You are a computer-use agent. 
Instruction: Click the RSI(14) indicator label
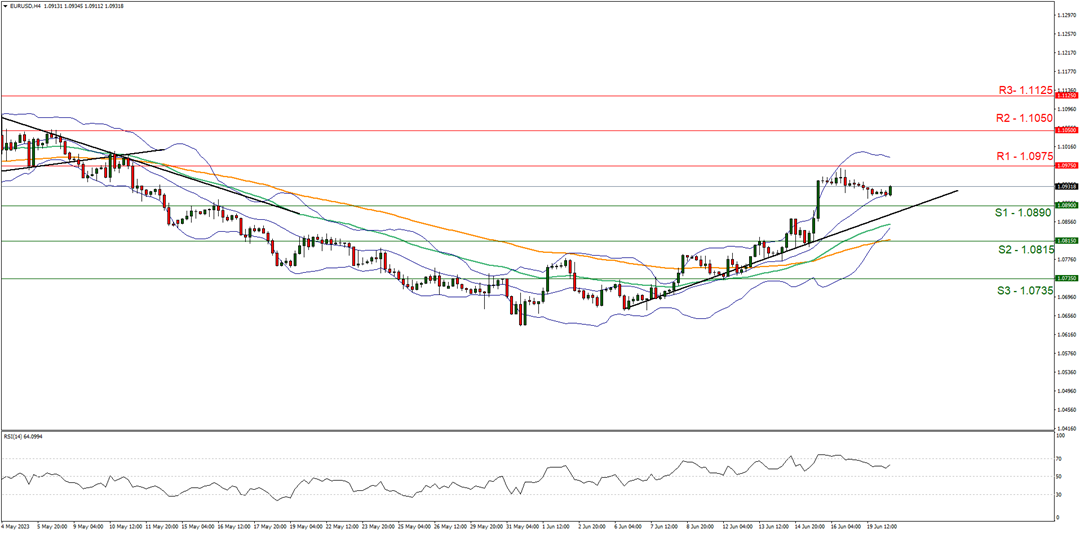click(x=20, y=436)
